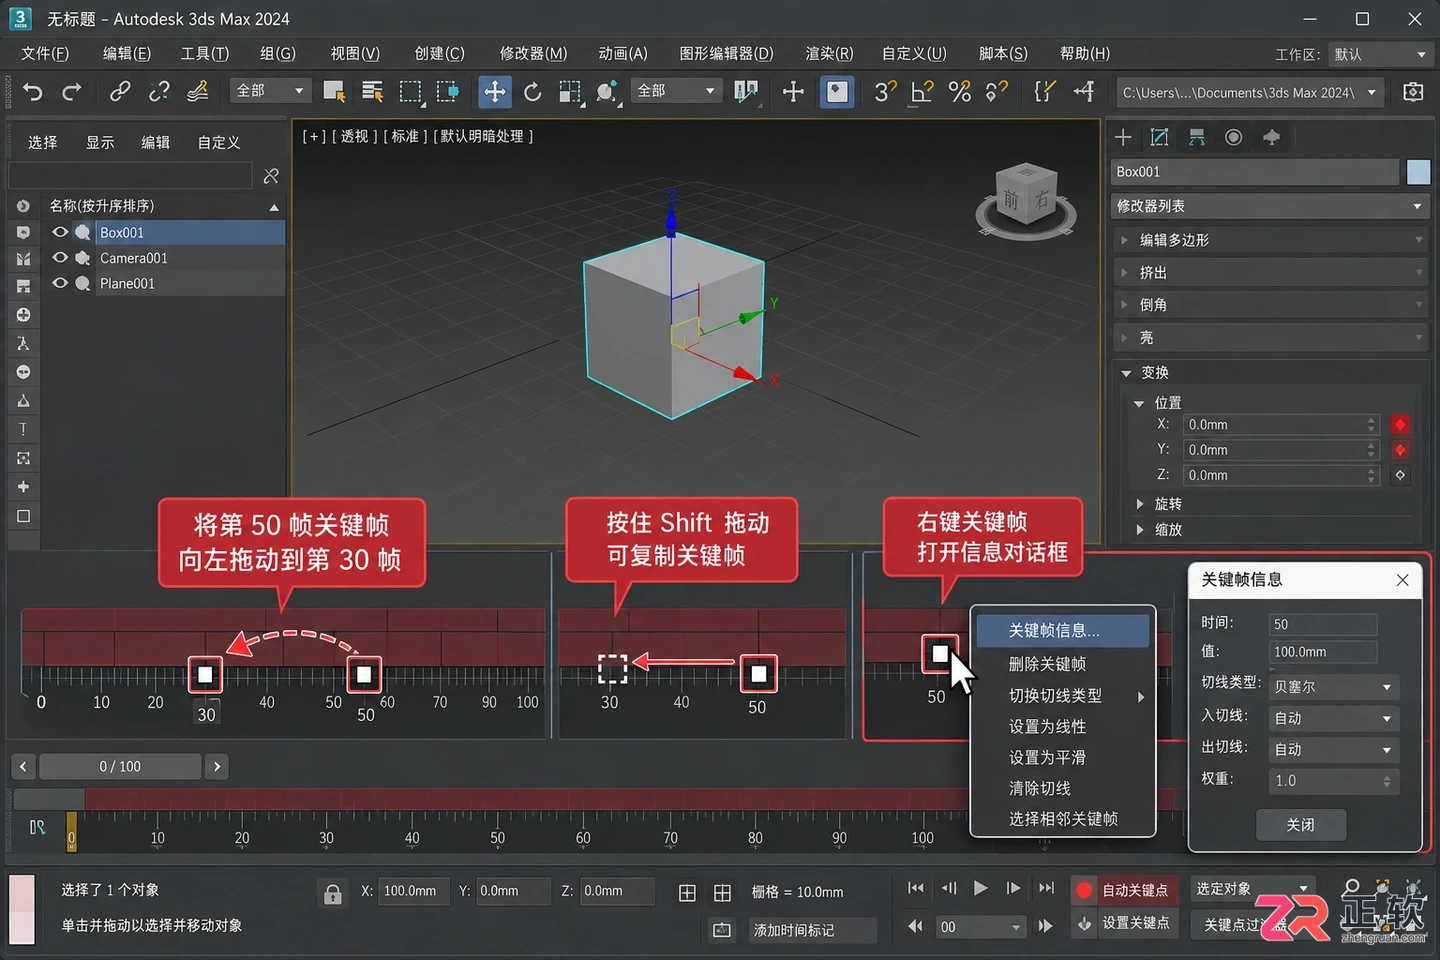1440x960 pixels.
Task: Toggle the X position keyframe diamond
Action: [x=1400, y=424]
